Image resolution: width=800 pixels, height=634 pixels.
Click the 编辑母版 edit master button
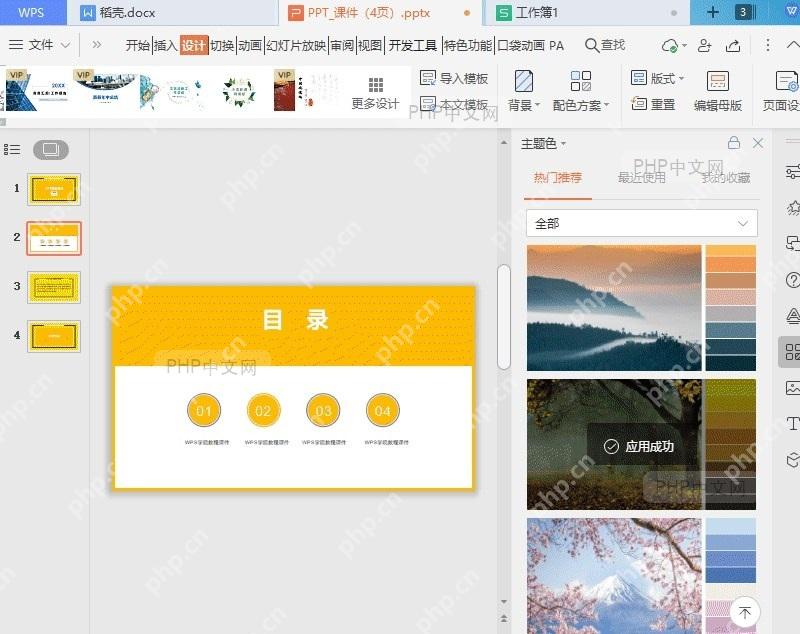coord(718,91)
